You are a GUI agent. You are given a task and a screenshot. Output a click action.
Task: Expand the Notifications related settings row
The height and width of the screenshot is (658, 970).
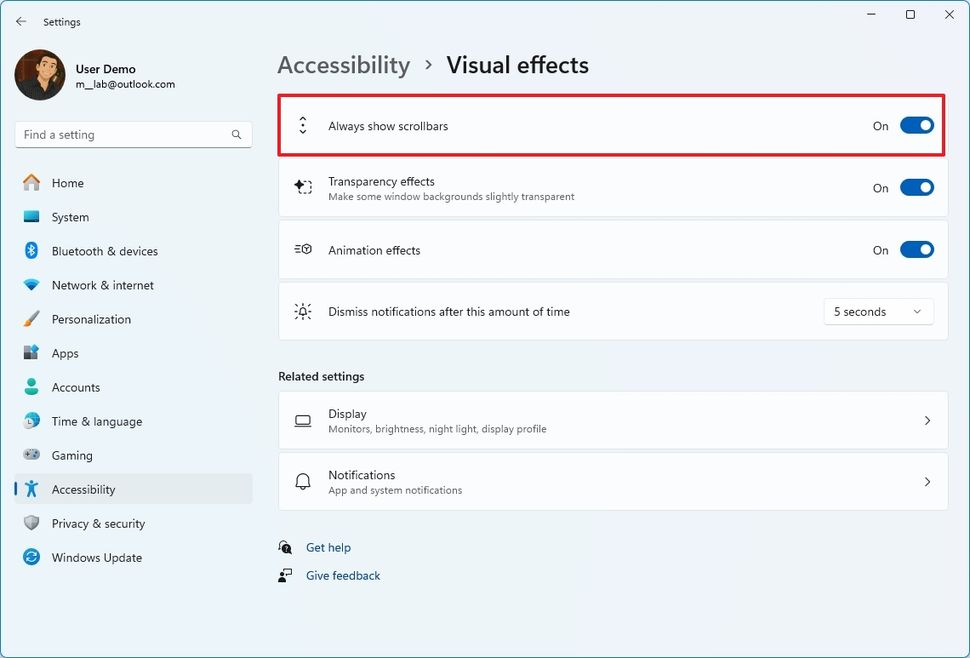click(613, 481)
